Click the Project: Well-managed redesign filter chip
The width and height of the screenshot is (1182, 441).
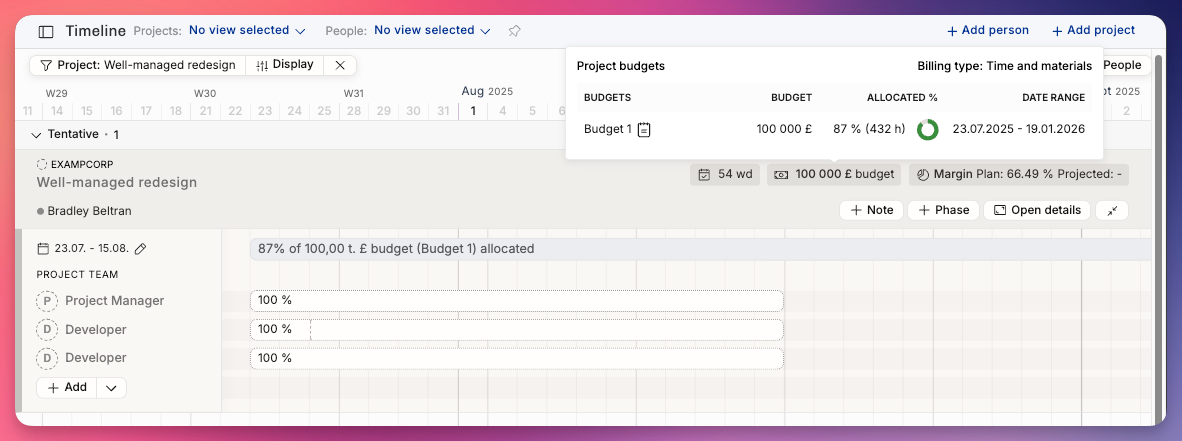[x=138, y=66]
